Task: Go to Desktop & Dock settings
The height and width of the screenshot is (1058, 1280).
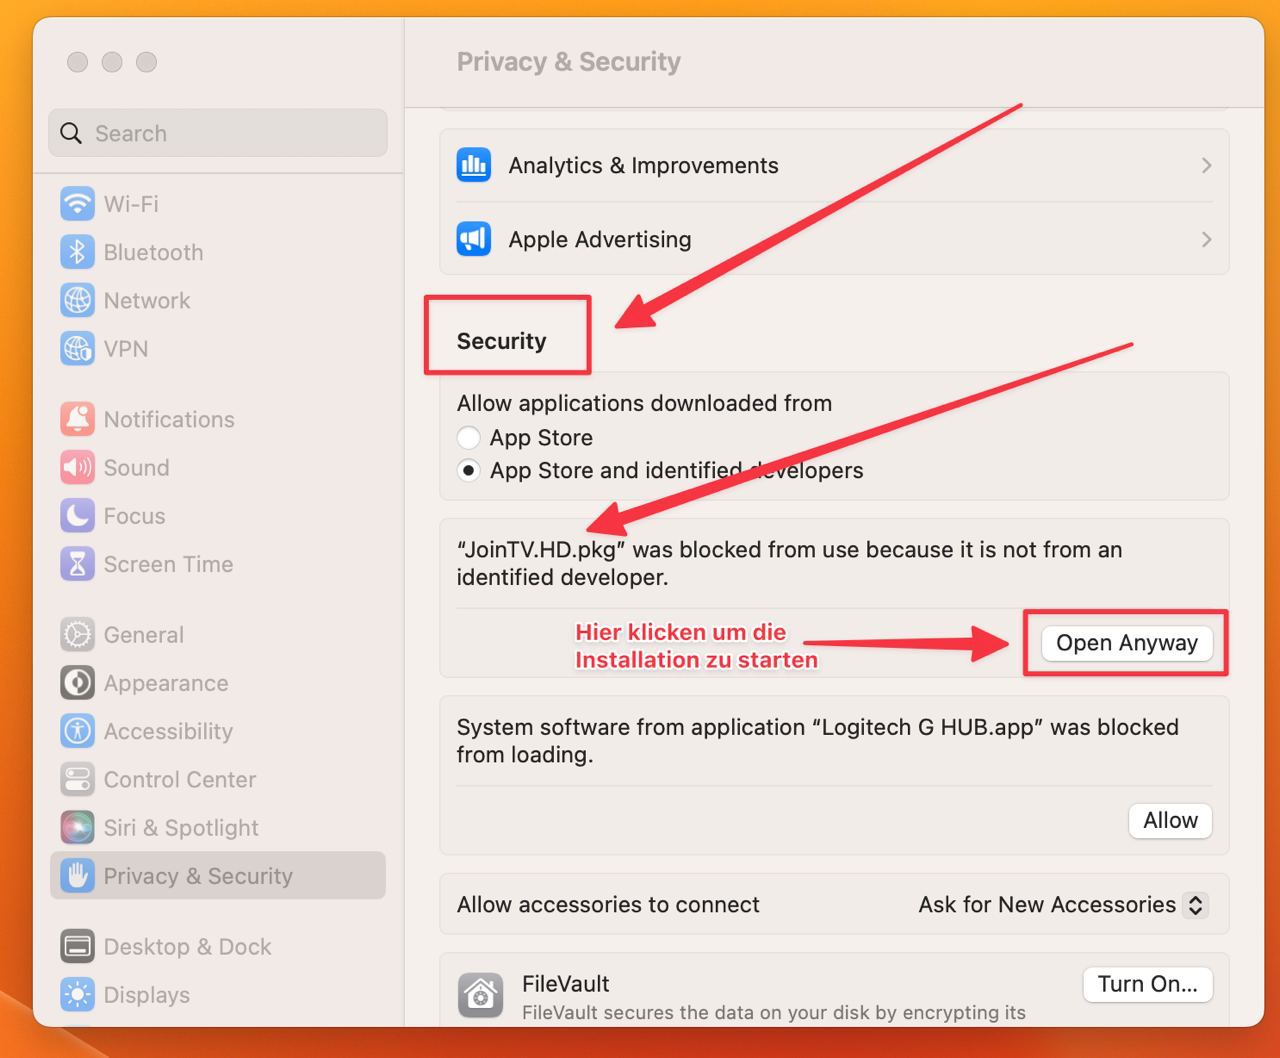Action: pos(186,947)
